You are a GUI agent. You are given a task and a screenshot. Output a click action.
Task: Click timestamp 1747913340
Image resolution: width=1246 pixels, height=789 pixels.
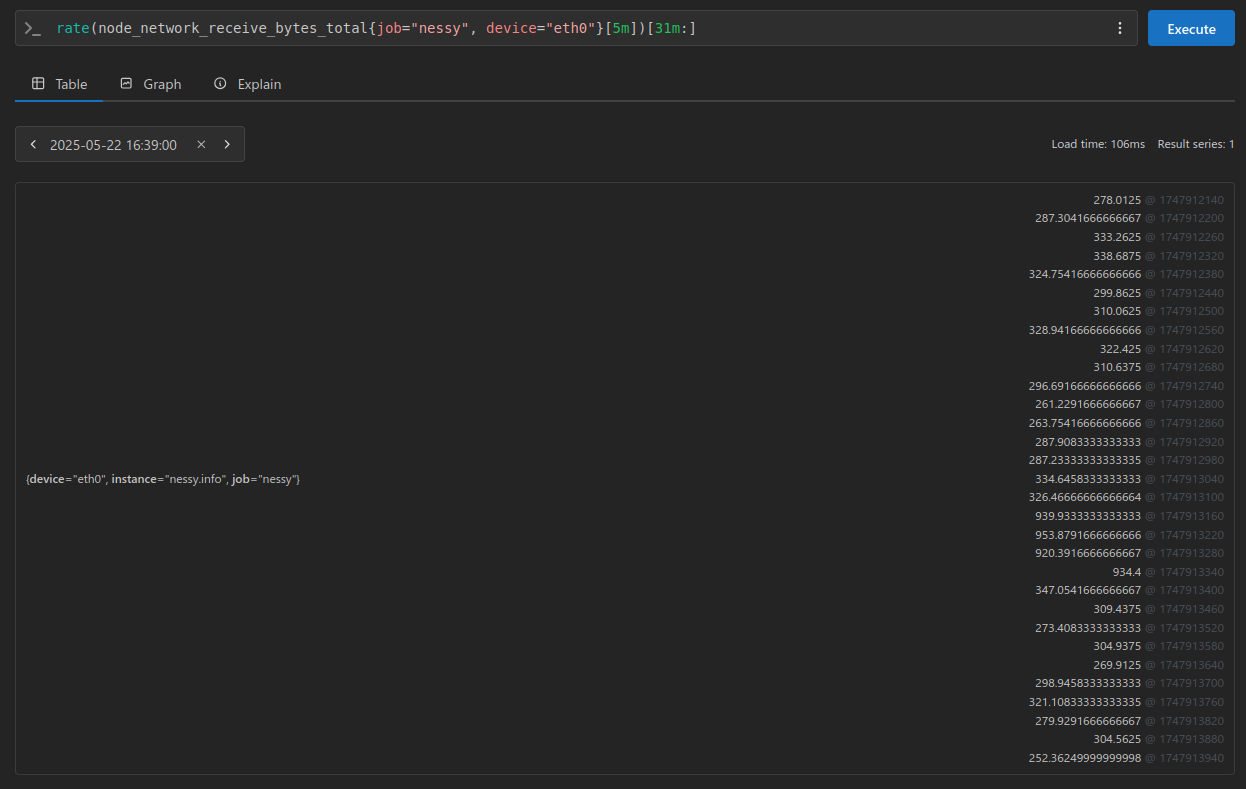pyautogui.click(x=1191, y=572)
